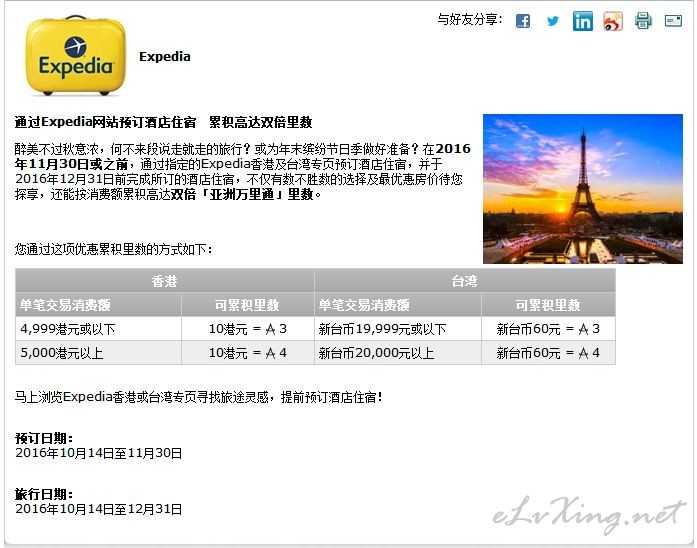Click the headline 通过Expedia网站预订酒店住宿
The width and height of the screenshot is (697, 548).
coord(105,122)
